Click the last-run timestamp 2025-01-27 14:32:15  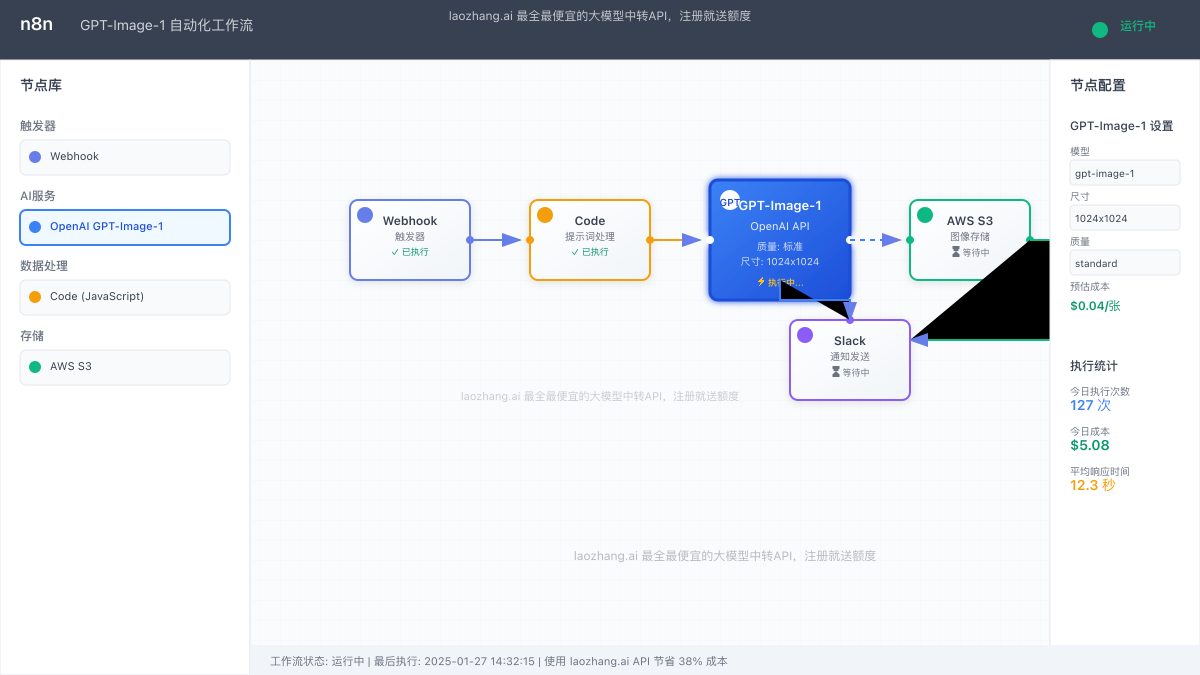(x=480, y=661)
